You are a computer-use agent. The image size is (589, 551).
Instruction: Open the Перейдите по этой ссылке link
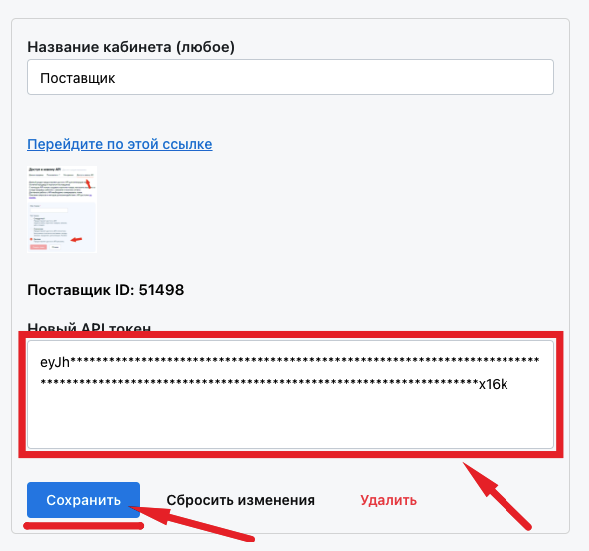[120, 144]
